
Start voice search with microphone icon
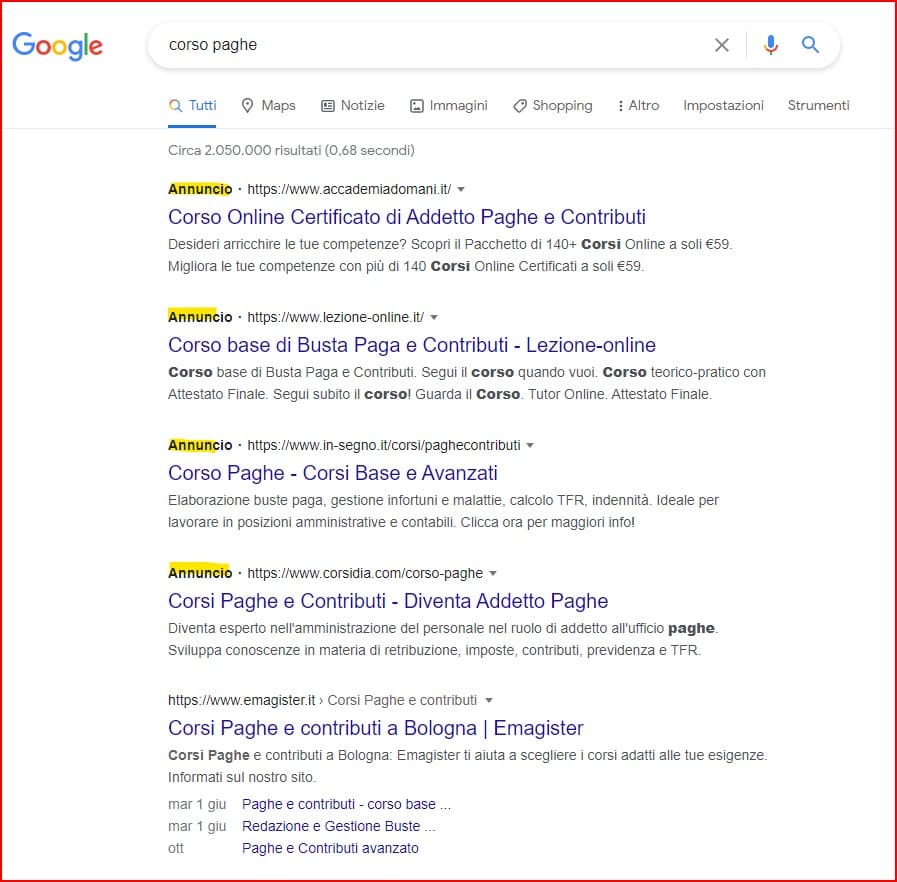pyautogui.click(x=771, y=45)
